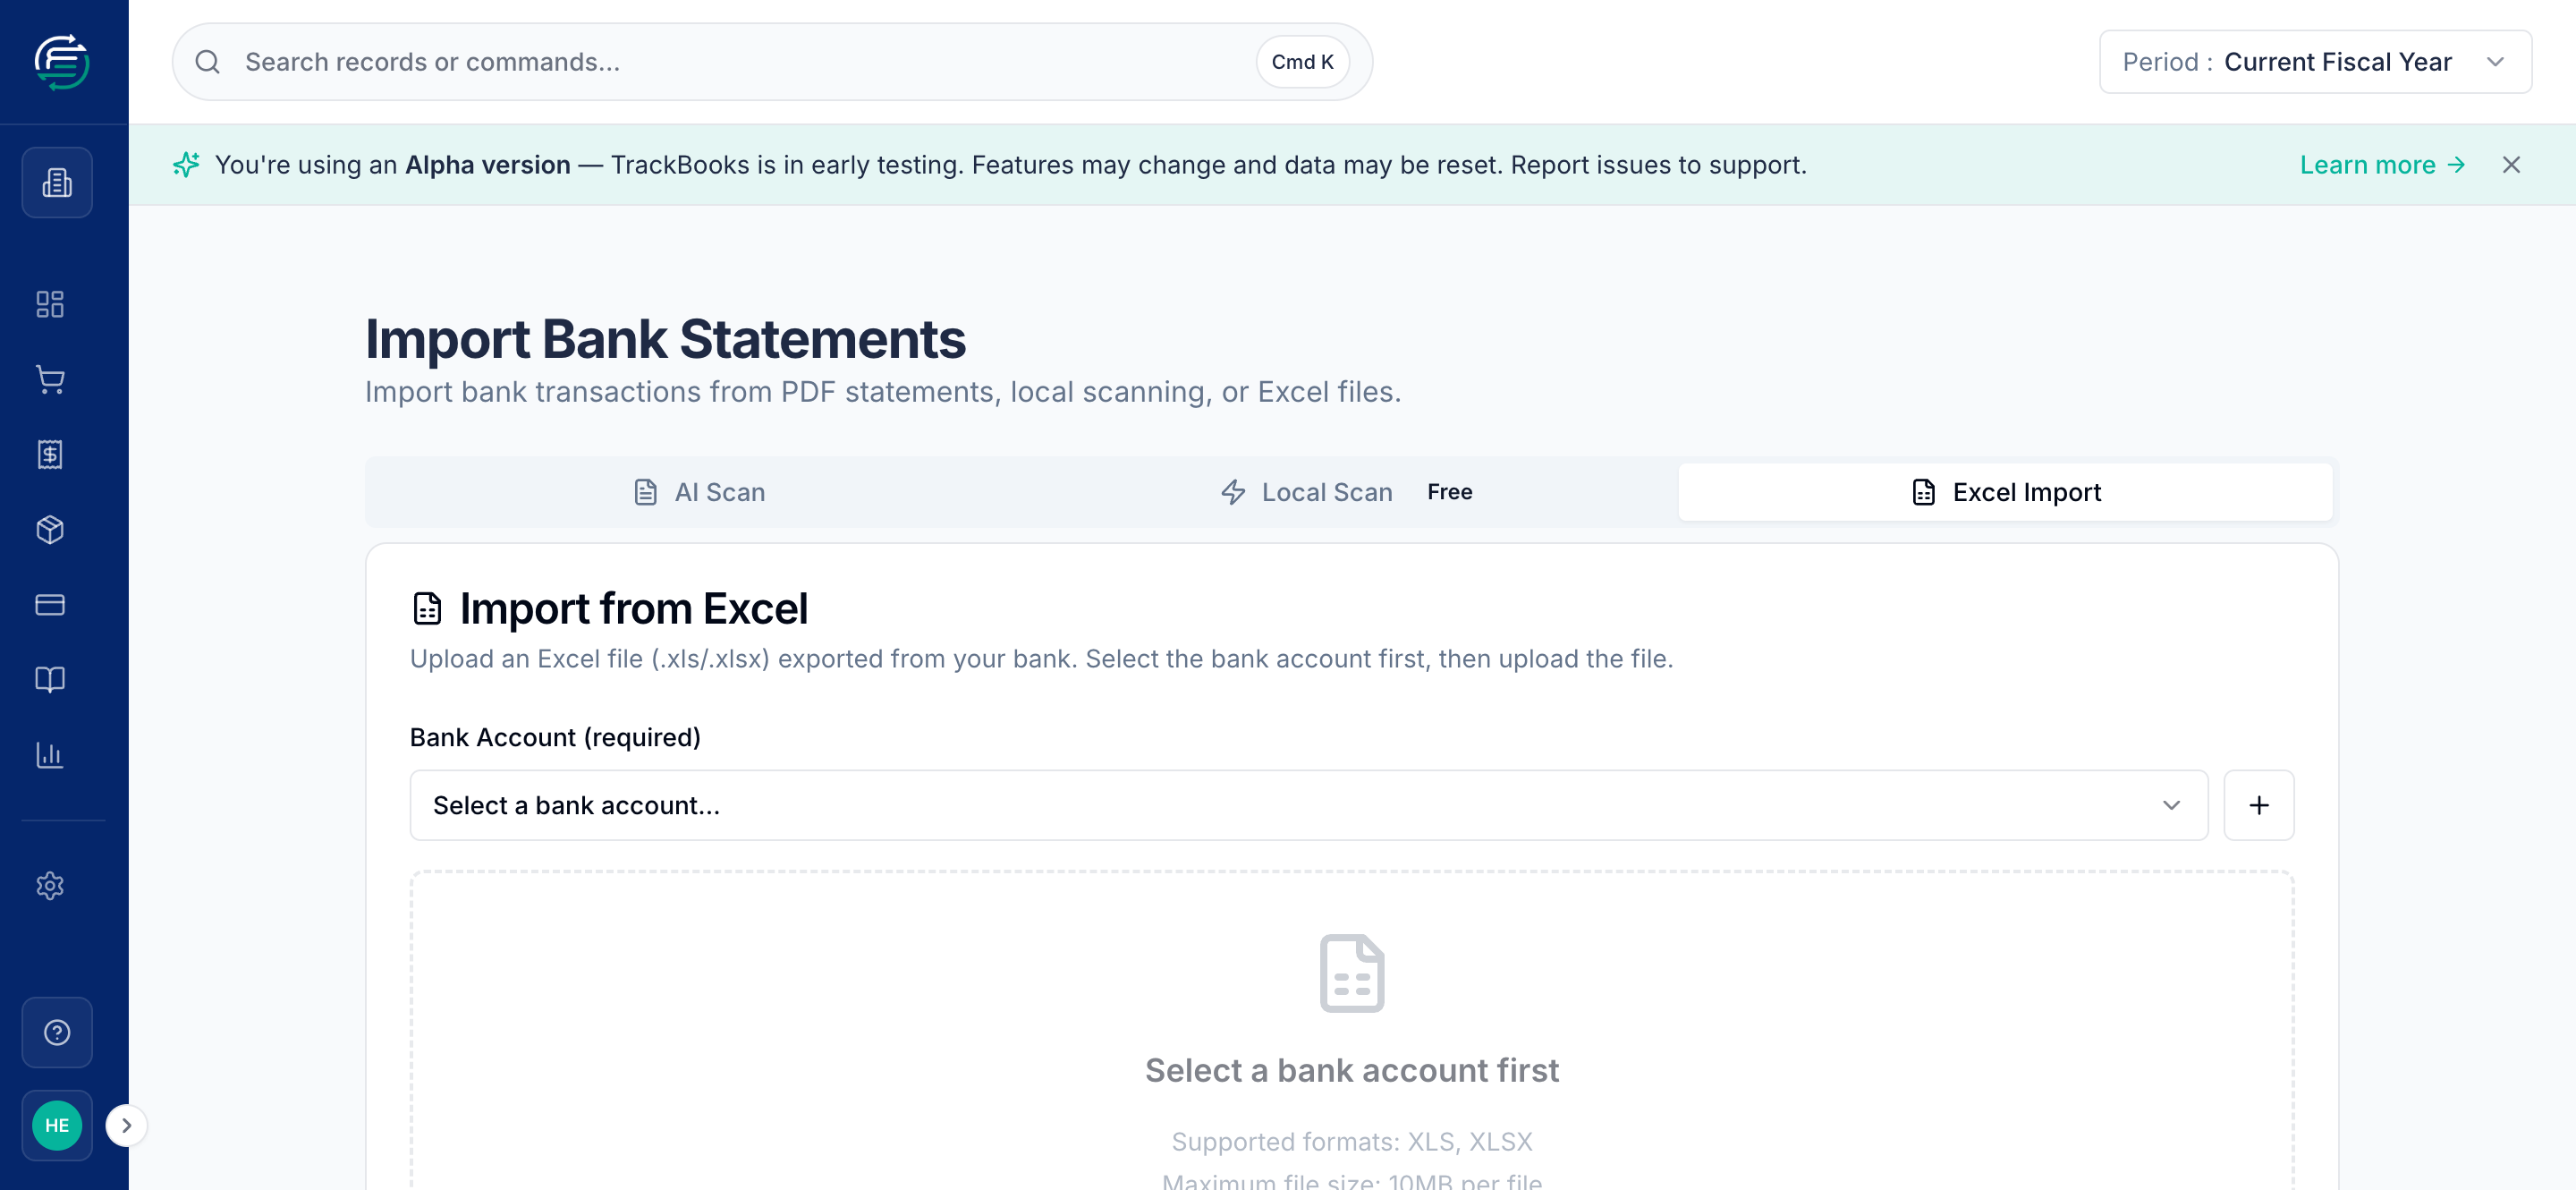The image size is (2576, 1190).
Task: Switch to the AI Scan tab
Action: pos(700,492)
